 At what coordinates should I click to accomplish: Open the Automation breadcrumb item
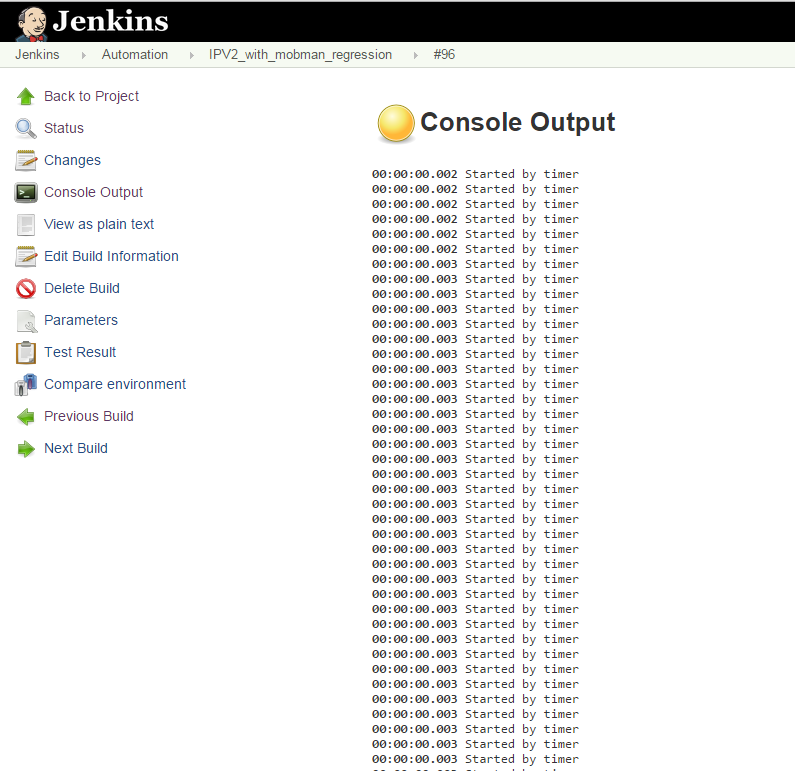coord(135,55)
